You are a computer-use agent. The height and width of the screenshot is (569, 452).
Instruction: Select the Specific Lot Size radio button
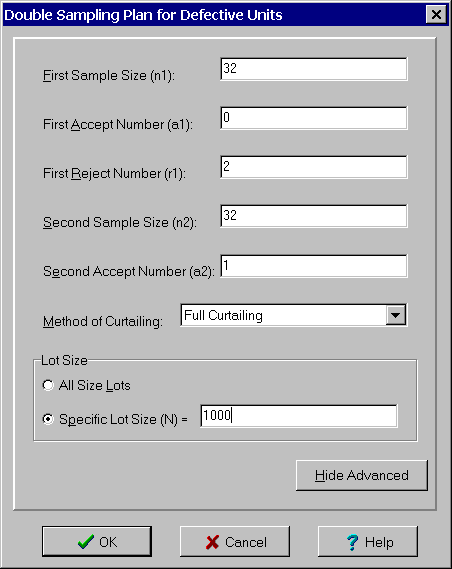tap(48, 419)
